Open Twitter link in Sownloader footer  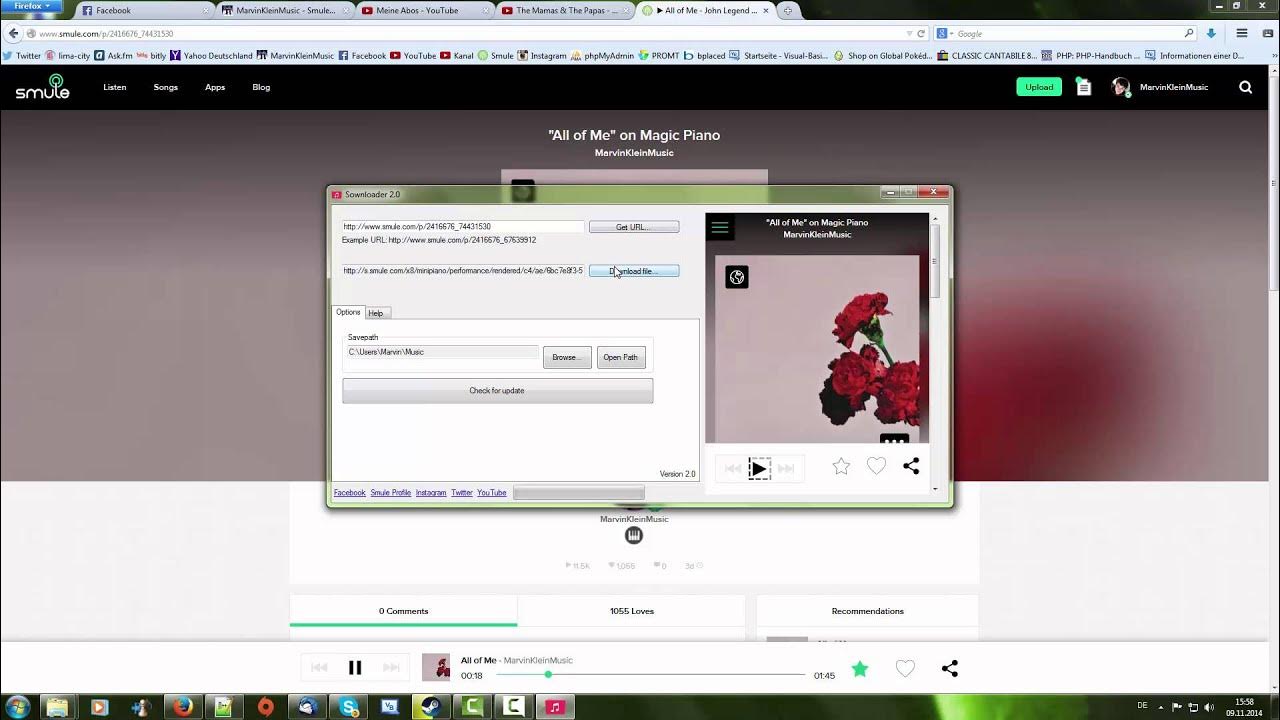click(462, 493)
